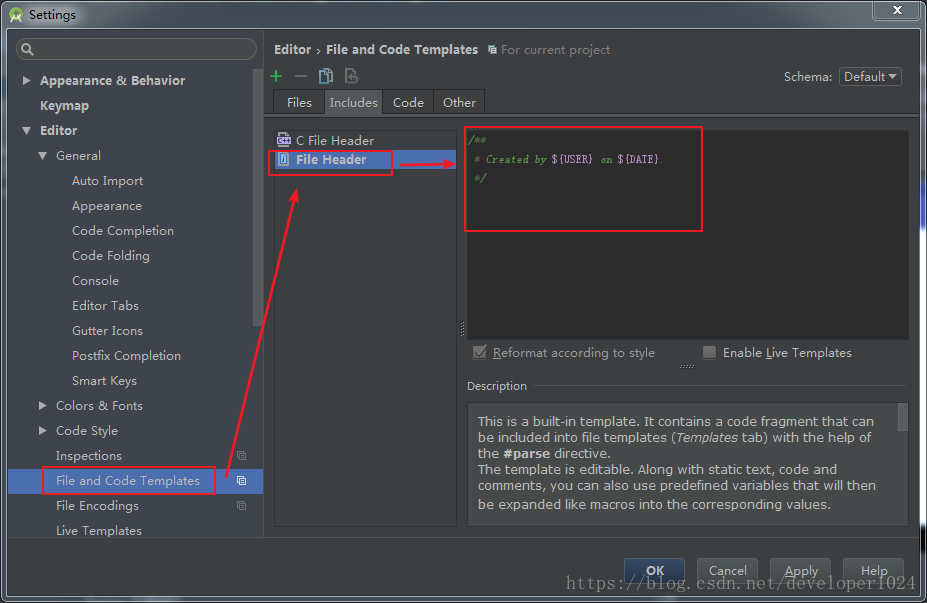This screenshot has height=603, width=927.
Task: Open File Encodings settings
Action: tap(98, 505)
